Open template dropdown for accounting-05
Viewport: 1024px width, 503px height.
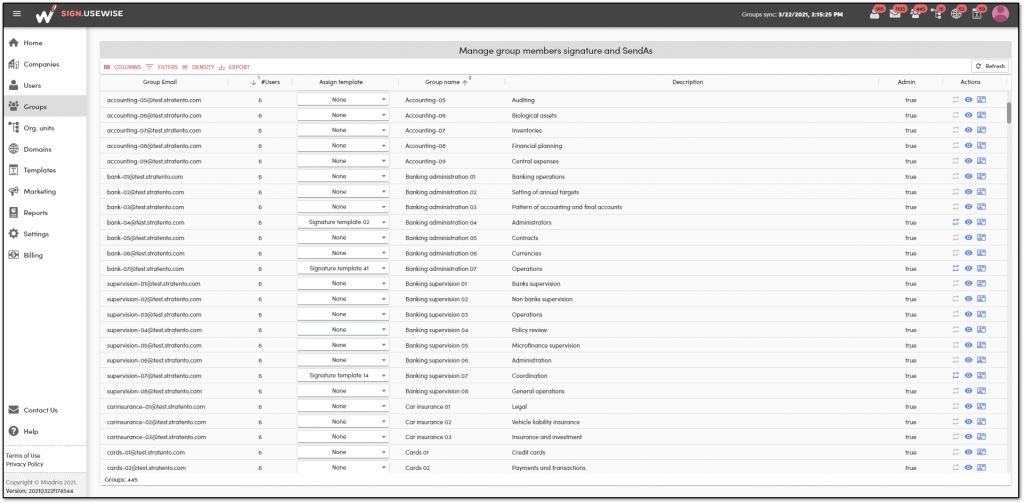tap(343, 100)
